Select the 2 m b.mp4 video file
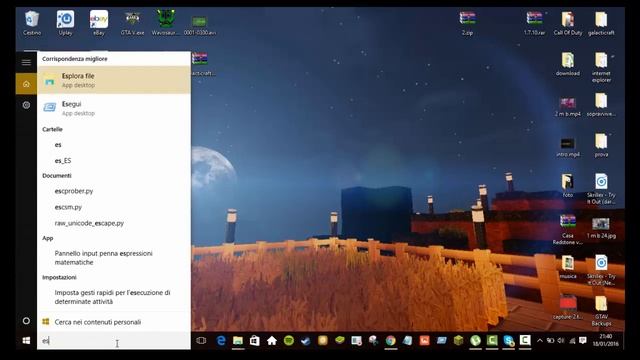This screenshot has width=640, height=360. (568, 107)
